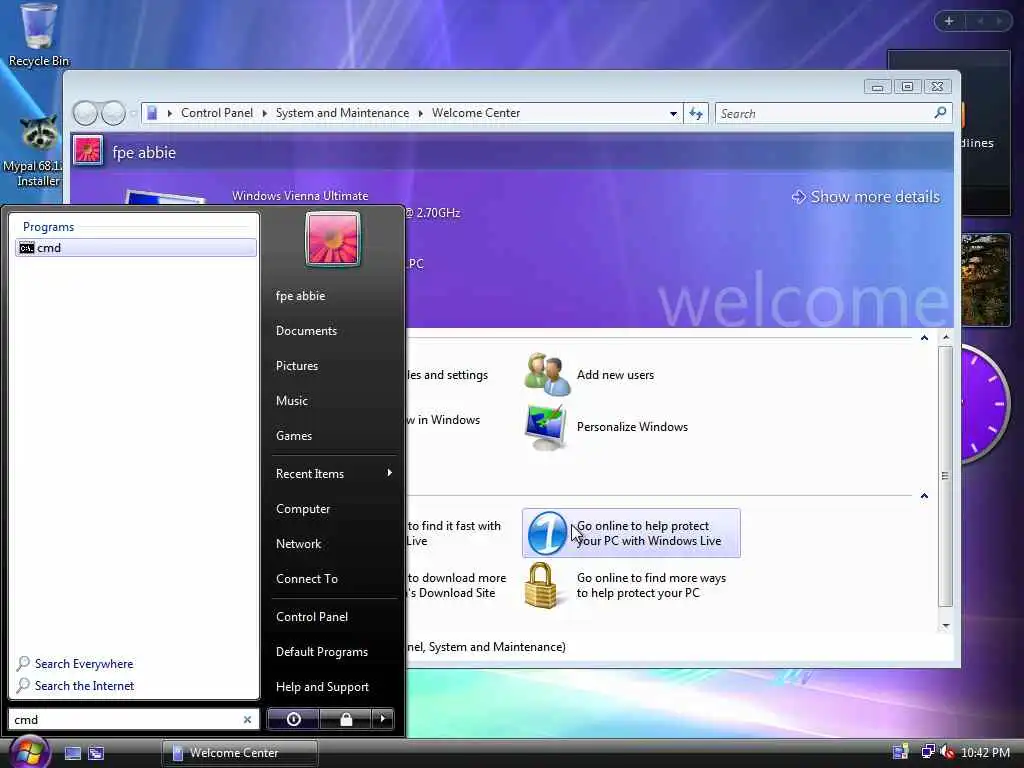Expand the arrow after System and Maintenance breadcrumb
Image resolution: width=1024 pixels, height=768 pixels.
click(421, 114)
